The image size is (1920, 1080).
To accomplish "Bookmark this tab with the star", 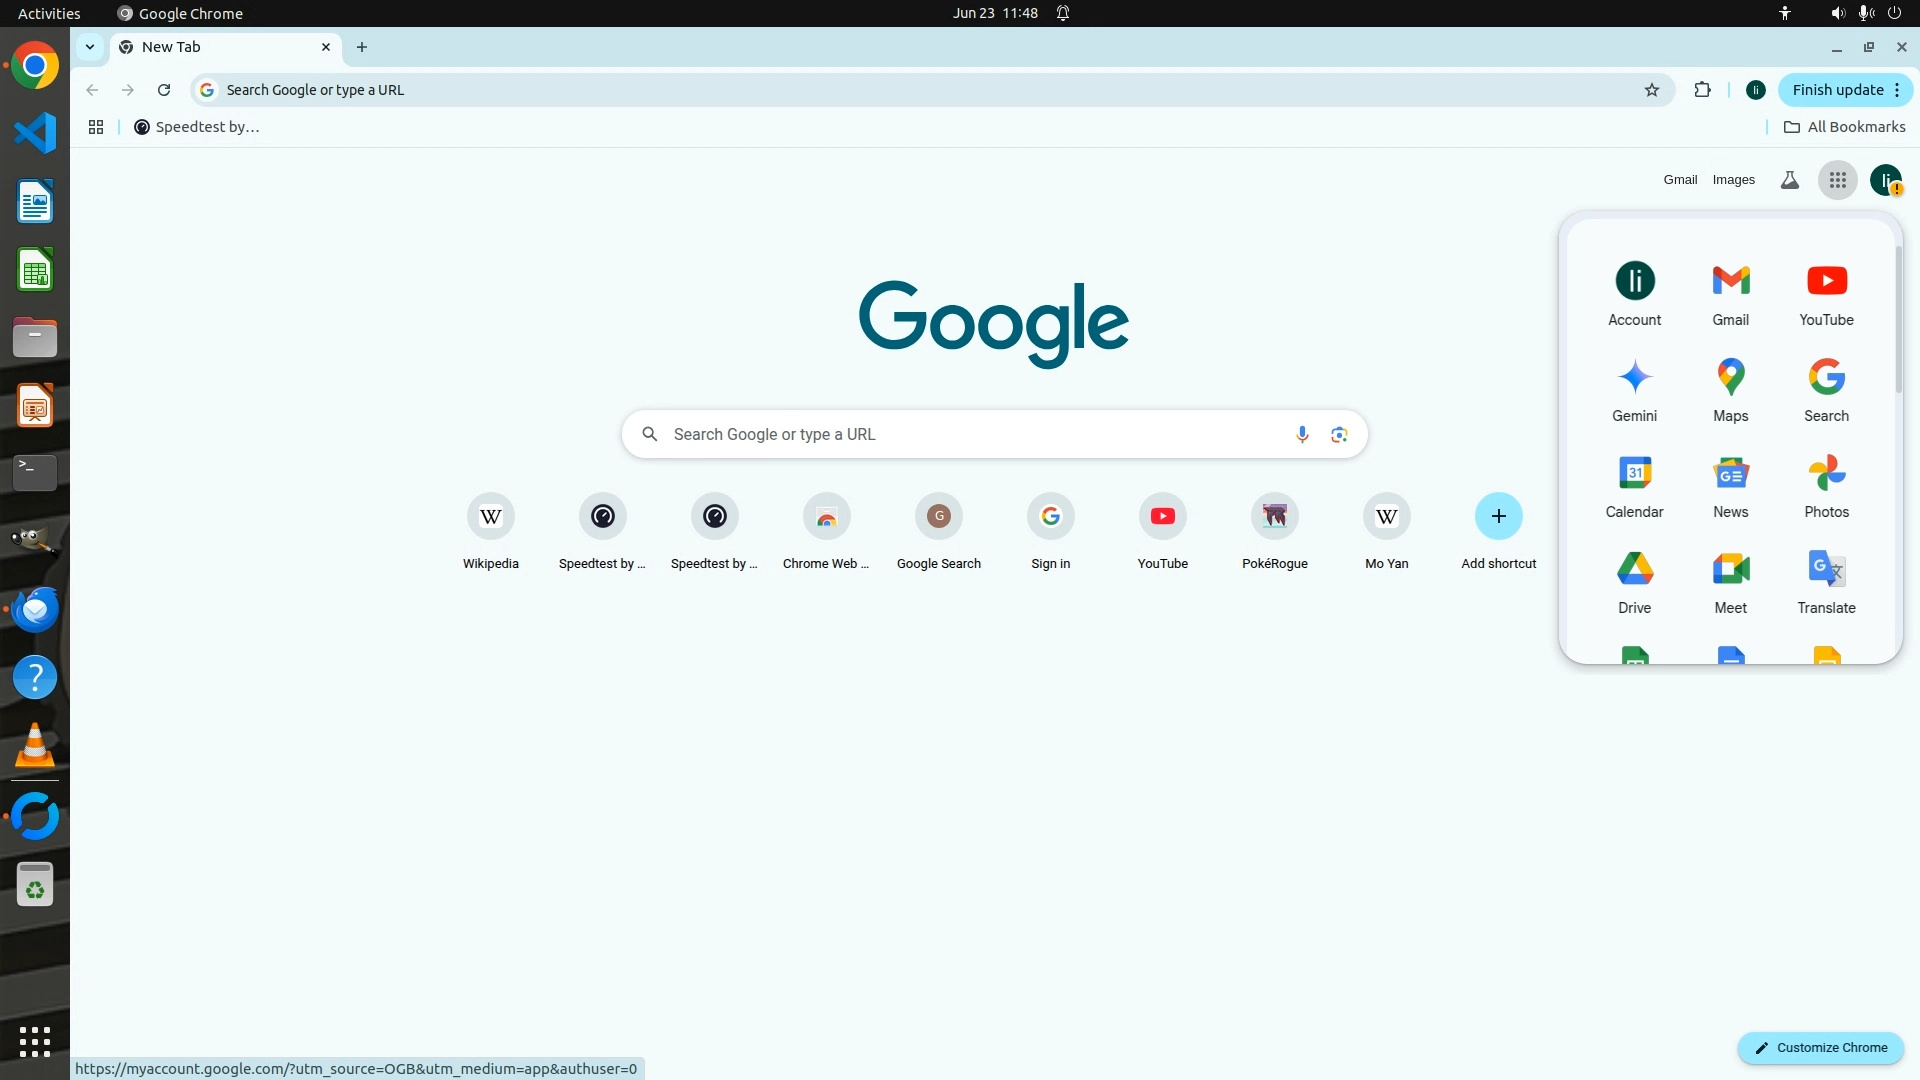I will point(1652,90).
